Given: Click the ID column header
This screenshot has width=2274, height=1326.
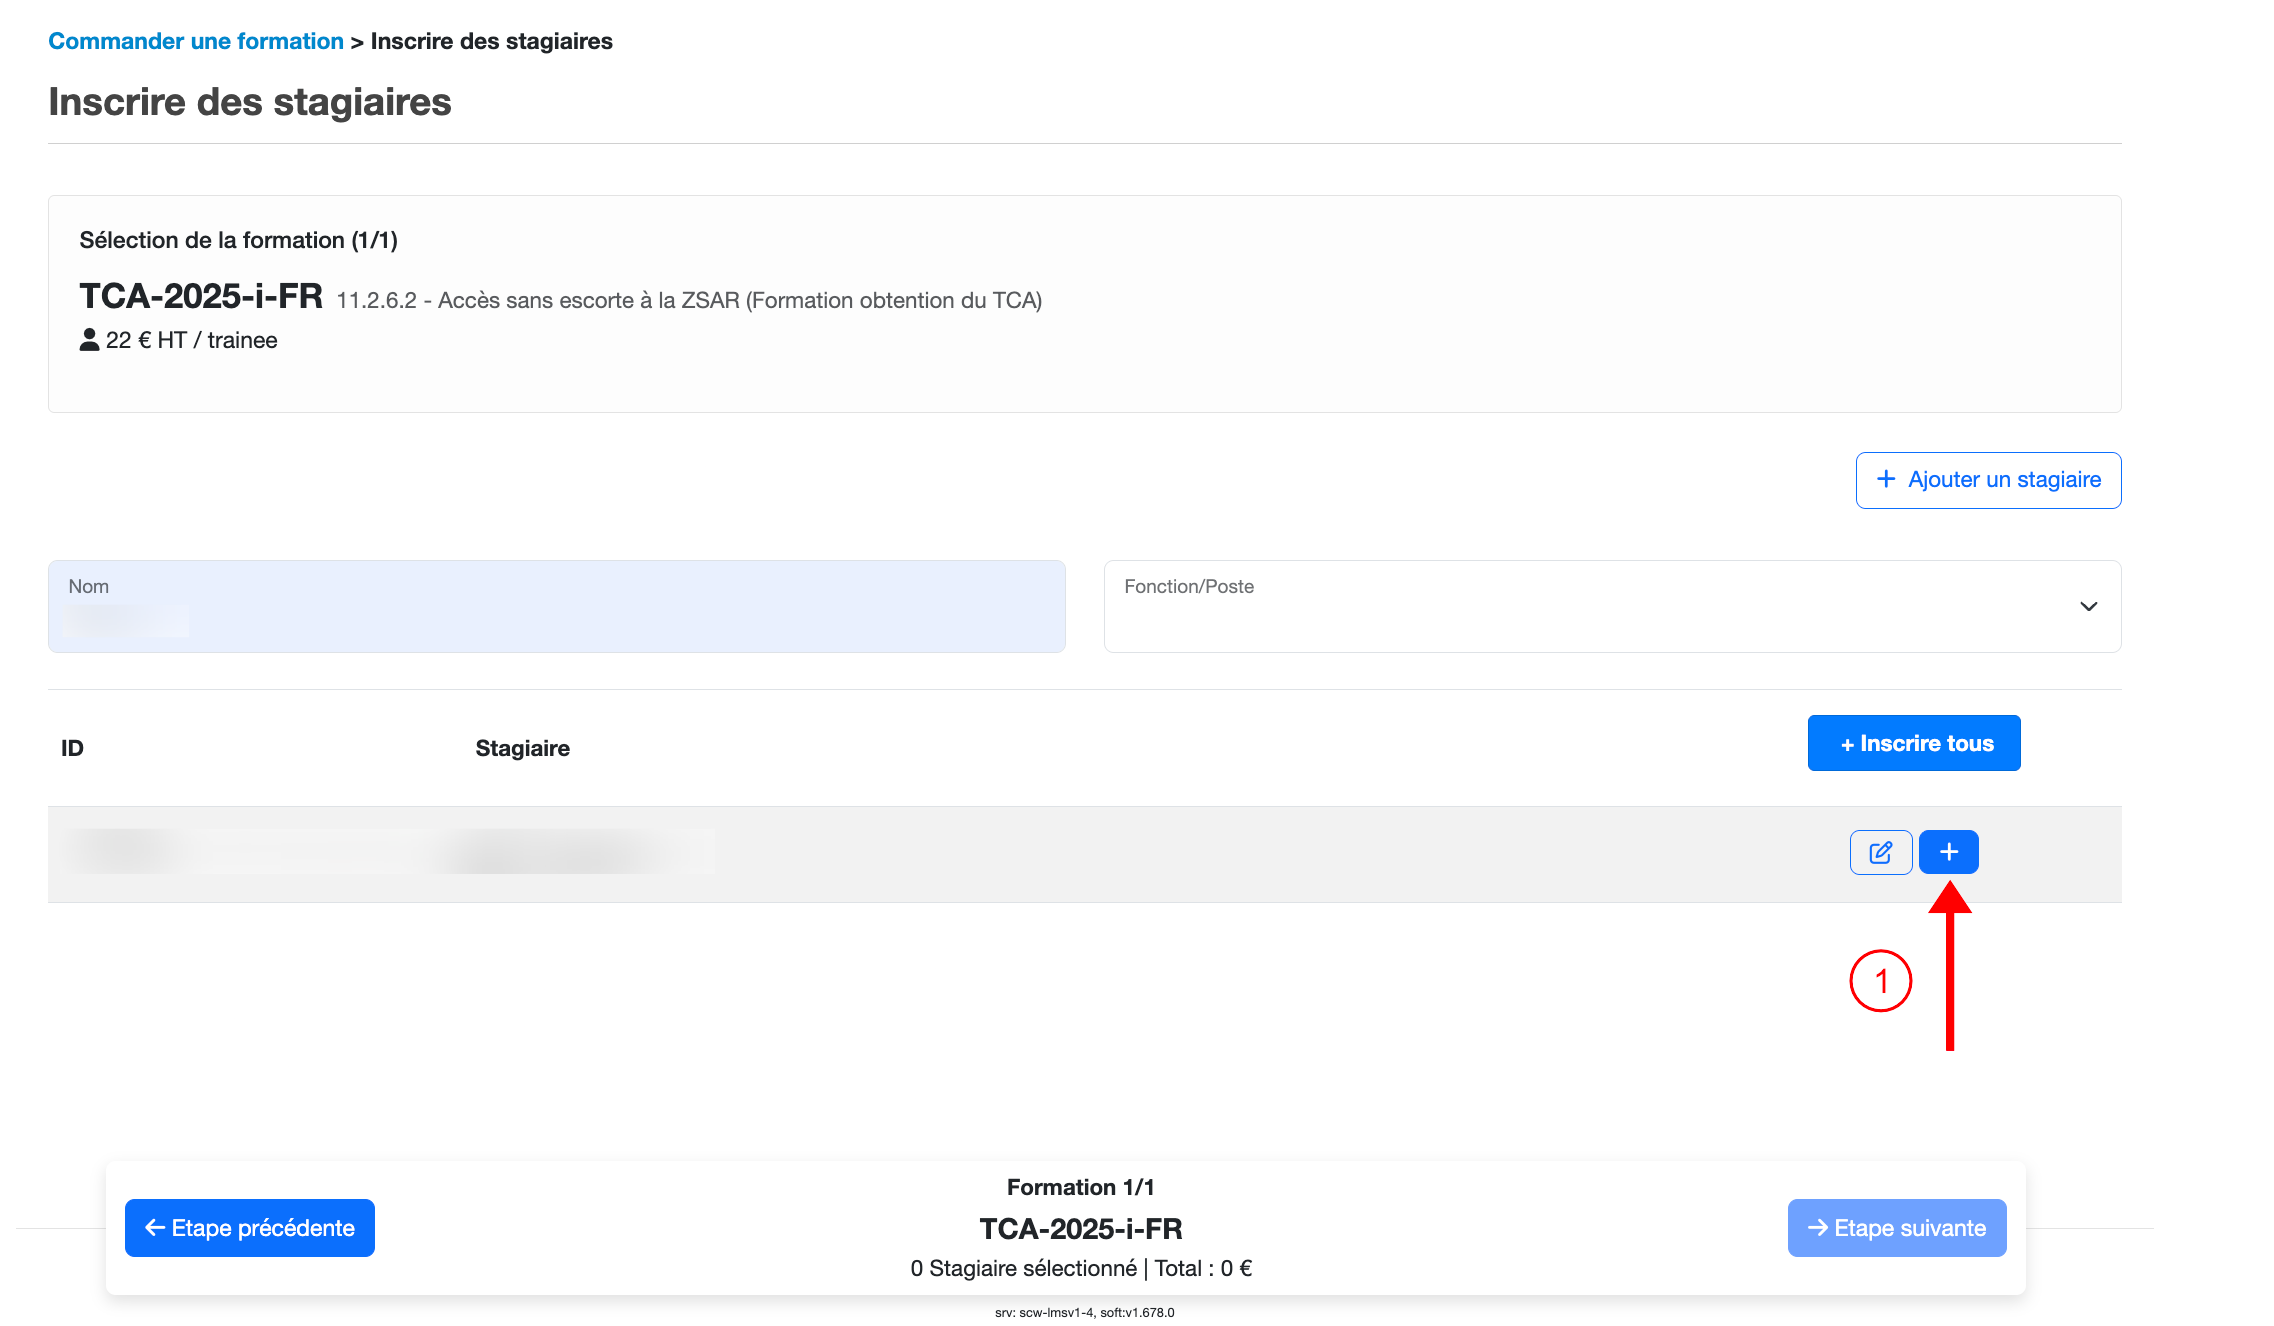Looking at the screenshot, I should [72, 748].
